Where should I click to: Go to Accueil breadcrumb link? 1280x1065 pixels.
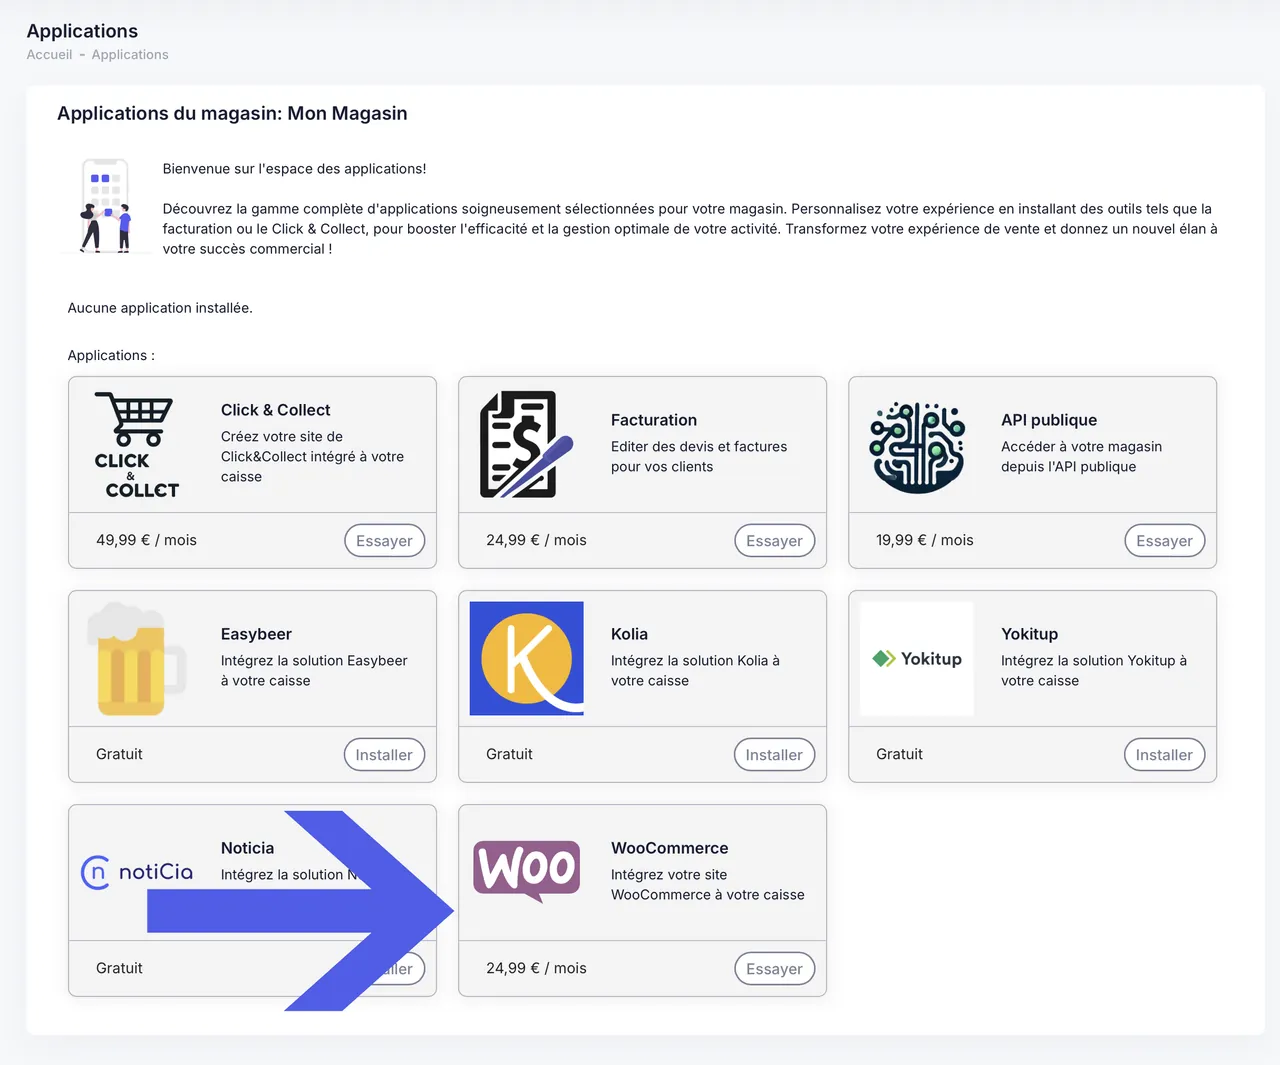point(49,55)
